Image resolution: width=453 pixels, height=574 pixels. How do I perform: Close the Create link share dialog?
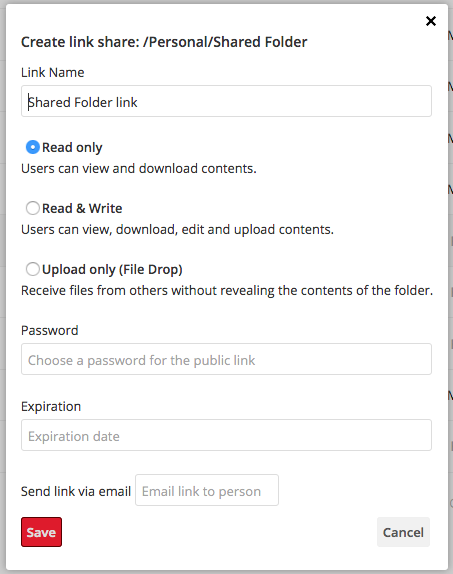(431, 21)
